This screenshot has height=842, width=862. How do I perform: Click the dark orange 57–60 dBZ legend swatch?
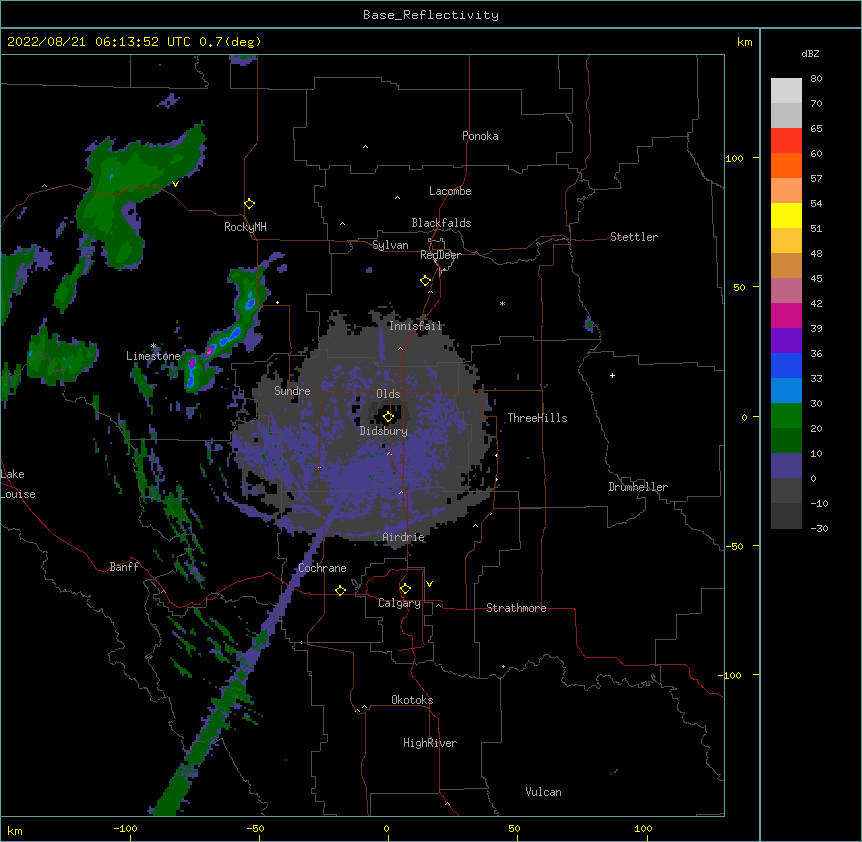point(786,165)
